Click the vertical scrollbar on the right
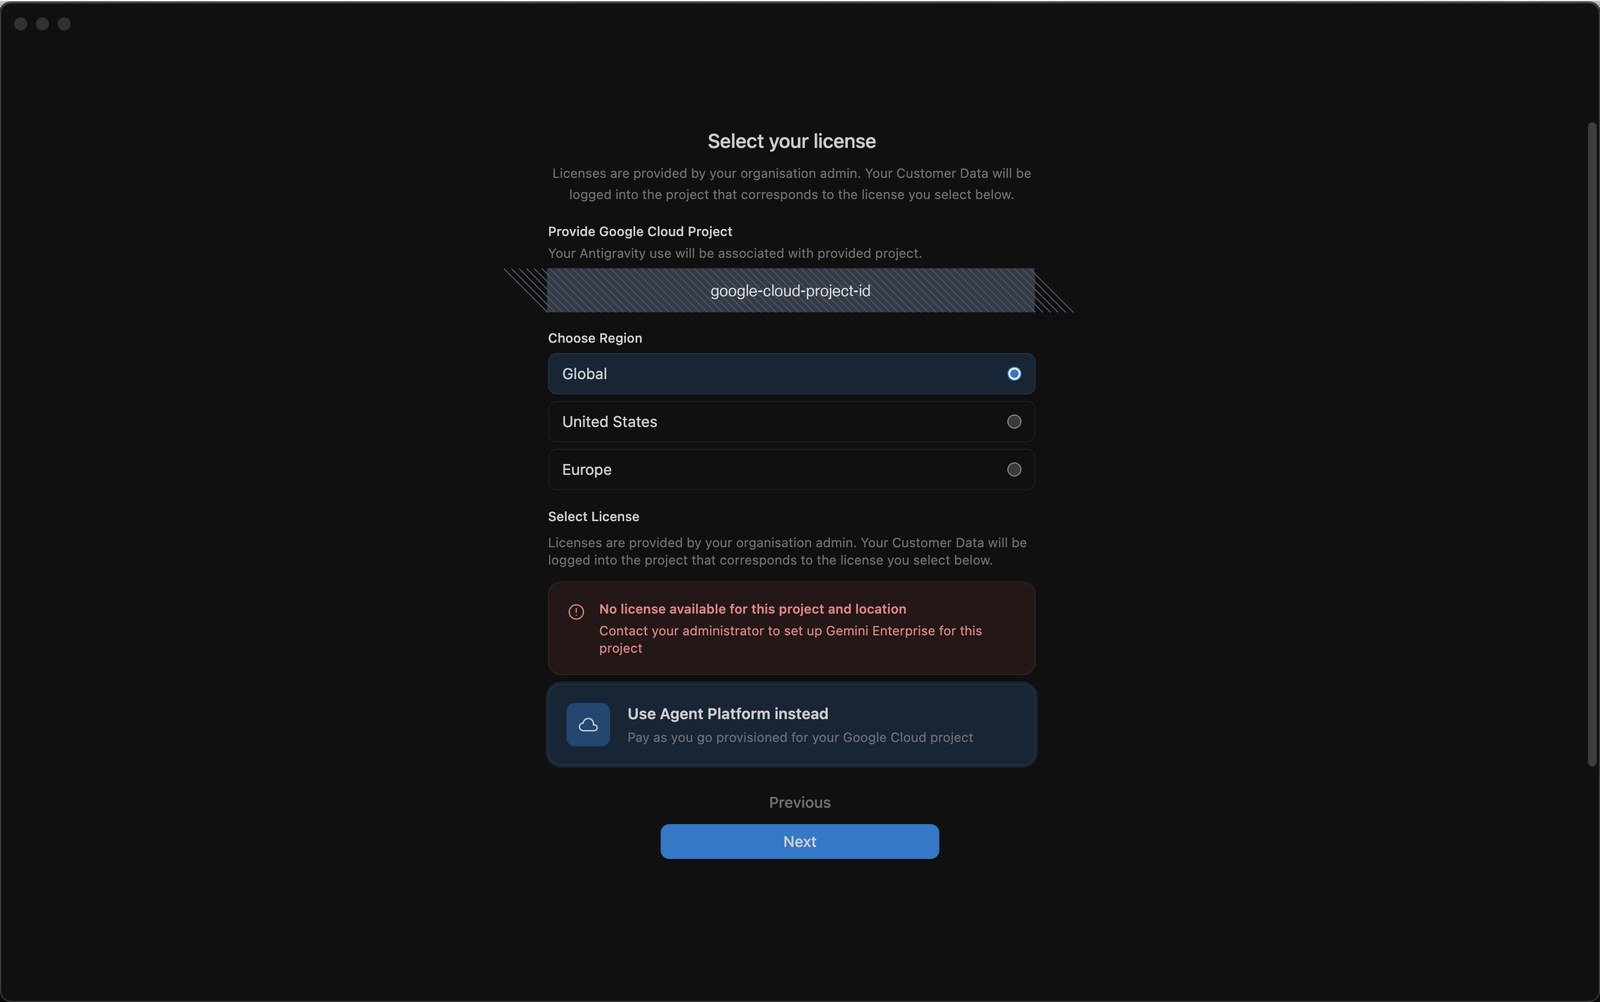Image resolution: width=1600 pixels, height=1002 pixels. [x=1592, y=445]
